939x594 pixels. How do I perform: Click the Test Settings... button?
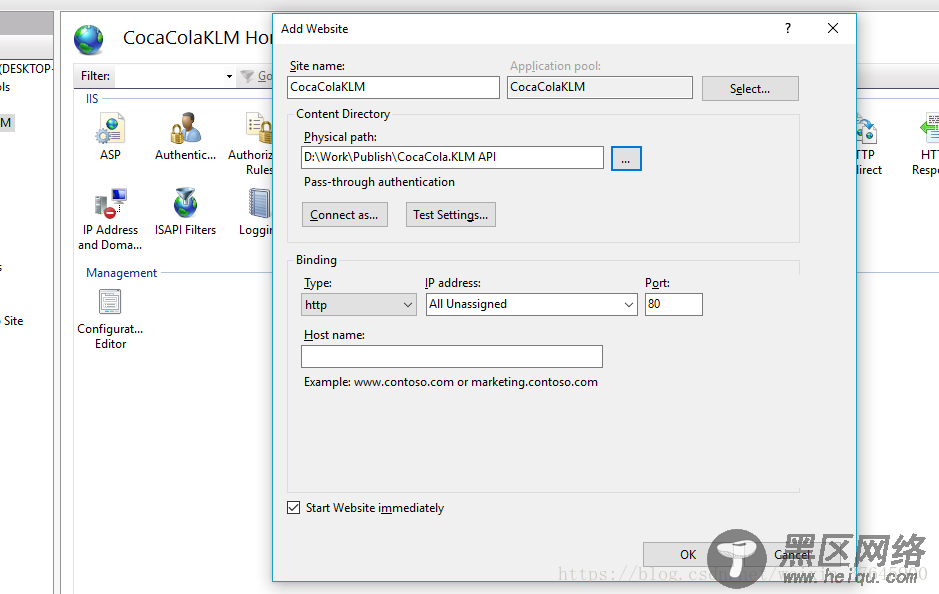pyautogui.click(x=450, y=215)
